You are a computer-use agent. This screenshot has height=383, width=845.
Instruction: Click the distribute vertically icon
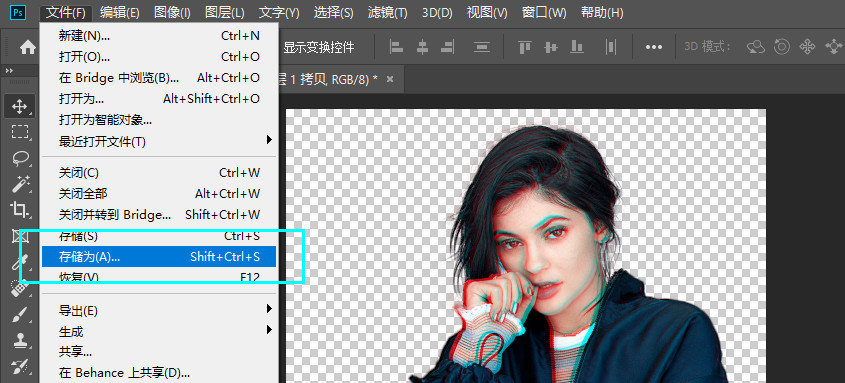(x=481, y=47)
